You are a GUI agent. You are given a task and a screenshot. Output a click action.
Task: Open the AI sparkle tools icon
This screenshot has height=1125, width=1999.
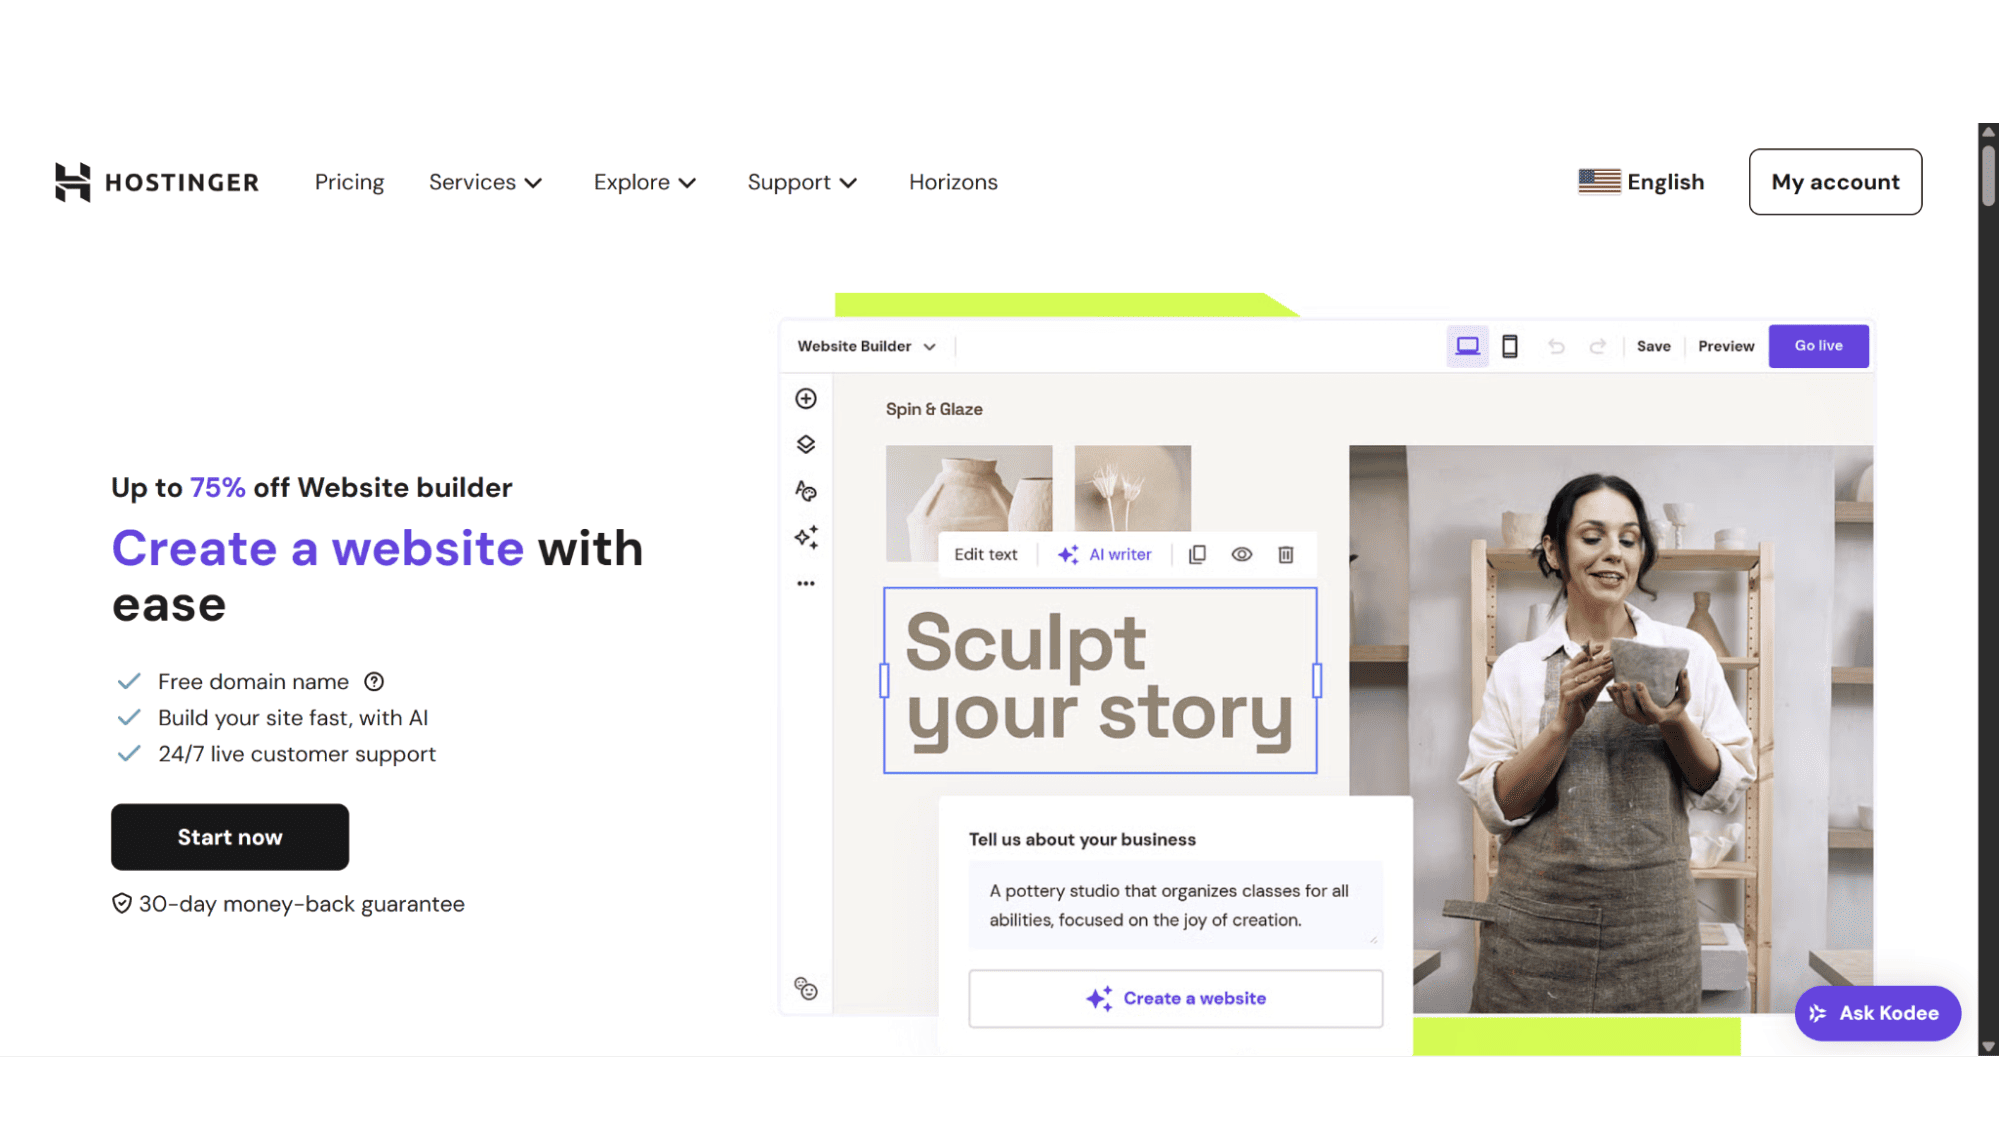(x=806, y=537)
